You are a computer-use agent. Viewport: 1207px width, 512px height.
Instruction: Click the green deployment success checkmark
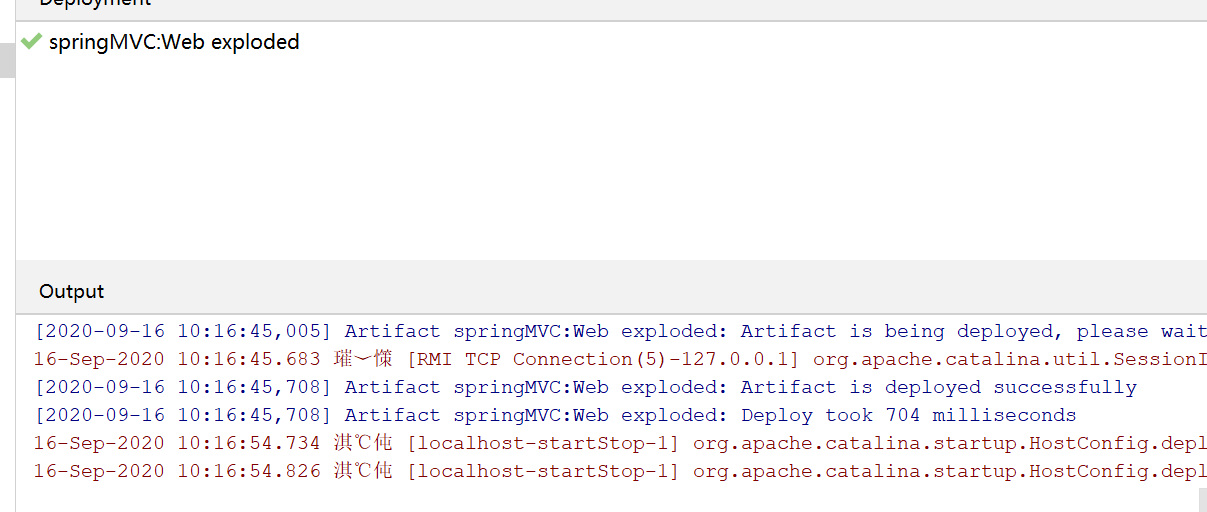click(x=31, y=42)
